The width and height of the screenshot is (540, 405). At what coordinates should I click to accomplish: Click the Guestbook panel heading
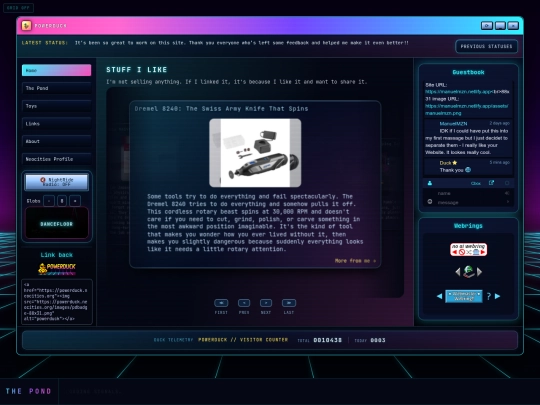[468, 72]
